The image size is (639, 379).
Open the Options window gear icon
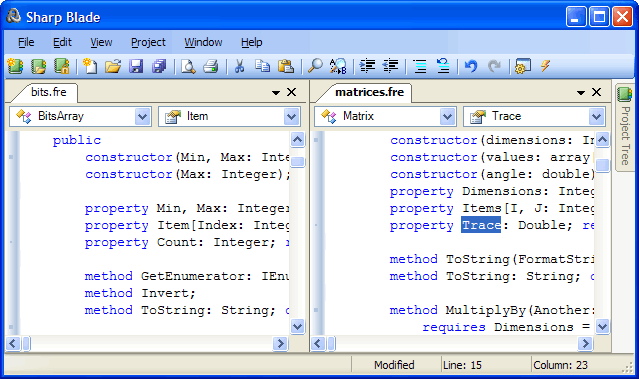(523, 66)
